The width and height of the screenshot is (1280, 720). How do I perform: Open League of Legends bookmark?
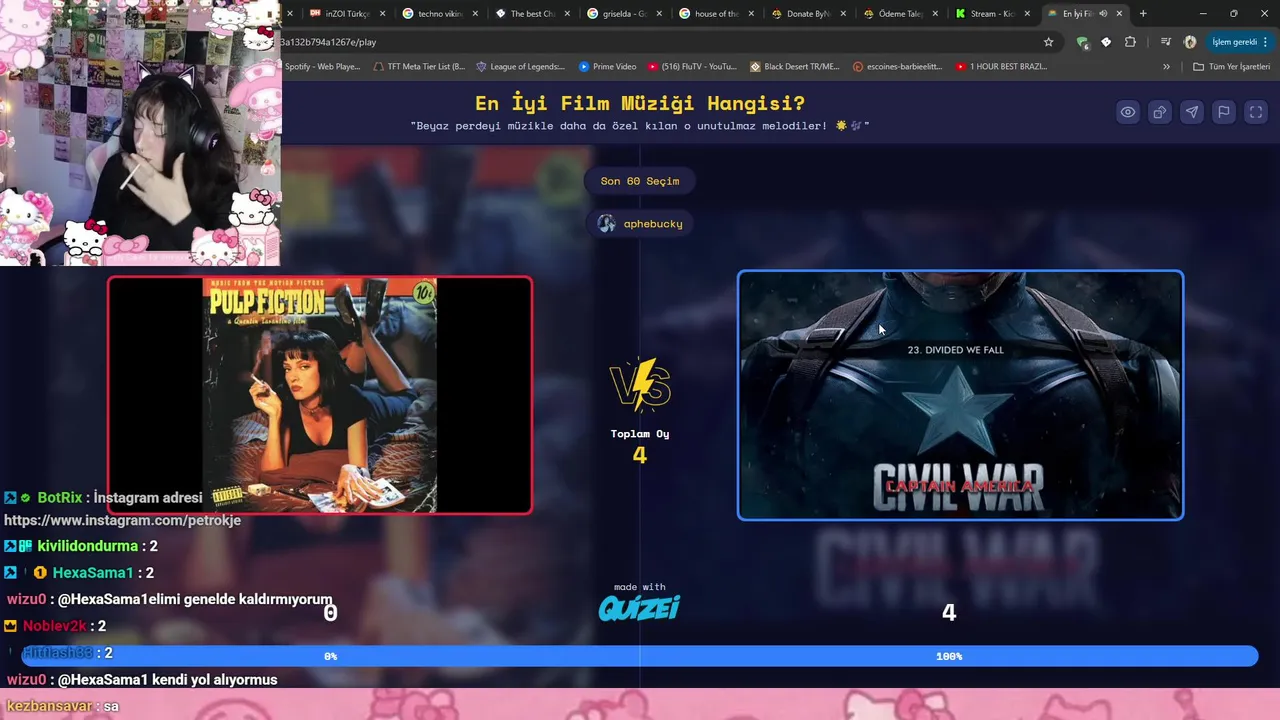coord(521,67)
